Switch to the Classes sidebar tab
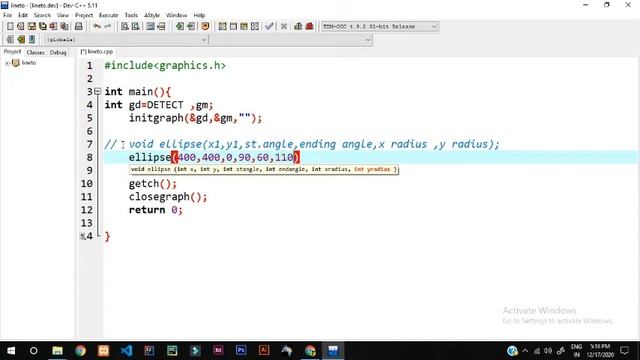640x360 pixels. tap(36, 53)
